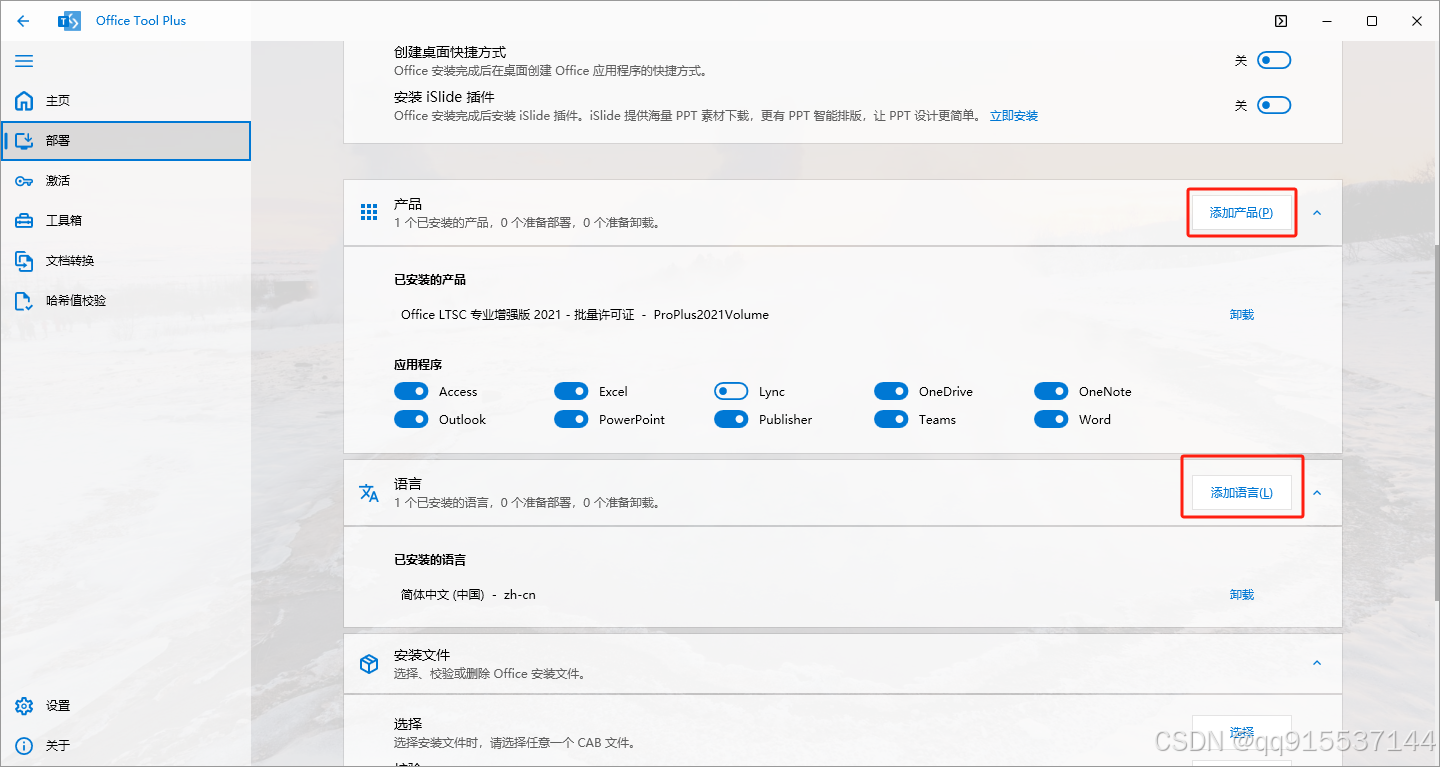Open 设置 in sidebar
The image size is (1440, 767).
click(125, 706)
